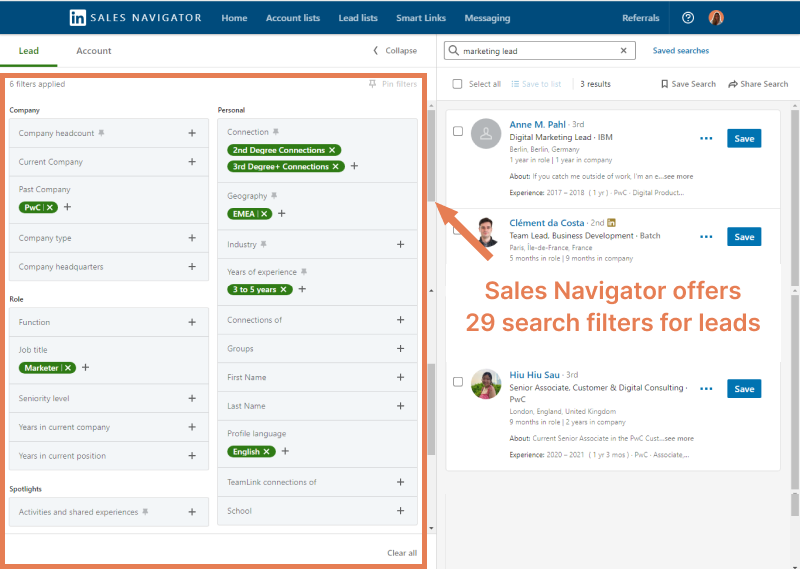Check the Select all checkbox
800x569 pixels.
click(x=457, y=84)
